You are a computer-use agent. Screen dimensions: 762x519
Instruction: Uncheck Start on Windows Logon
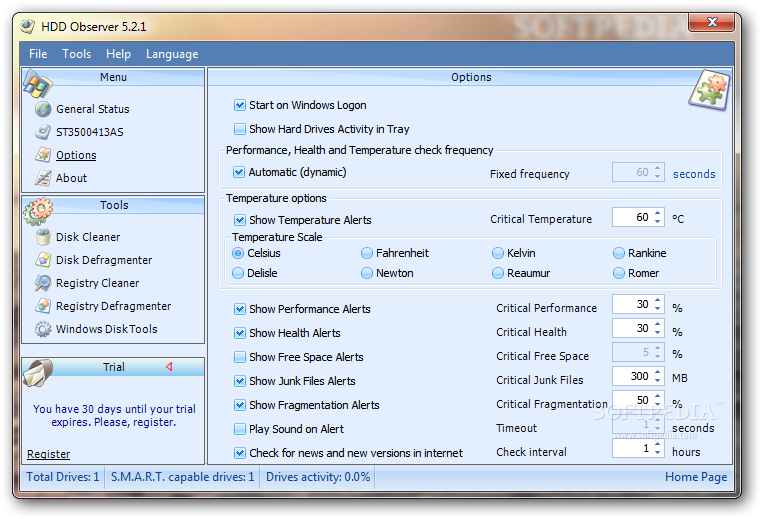(240, 105)
